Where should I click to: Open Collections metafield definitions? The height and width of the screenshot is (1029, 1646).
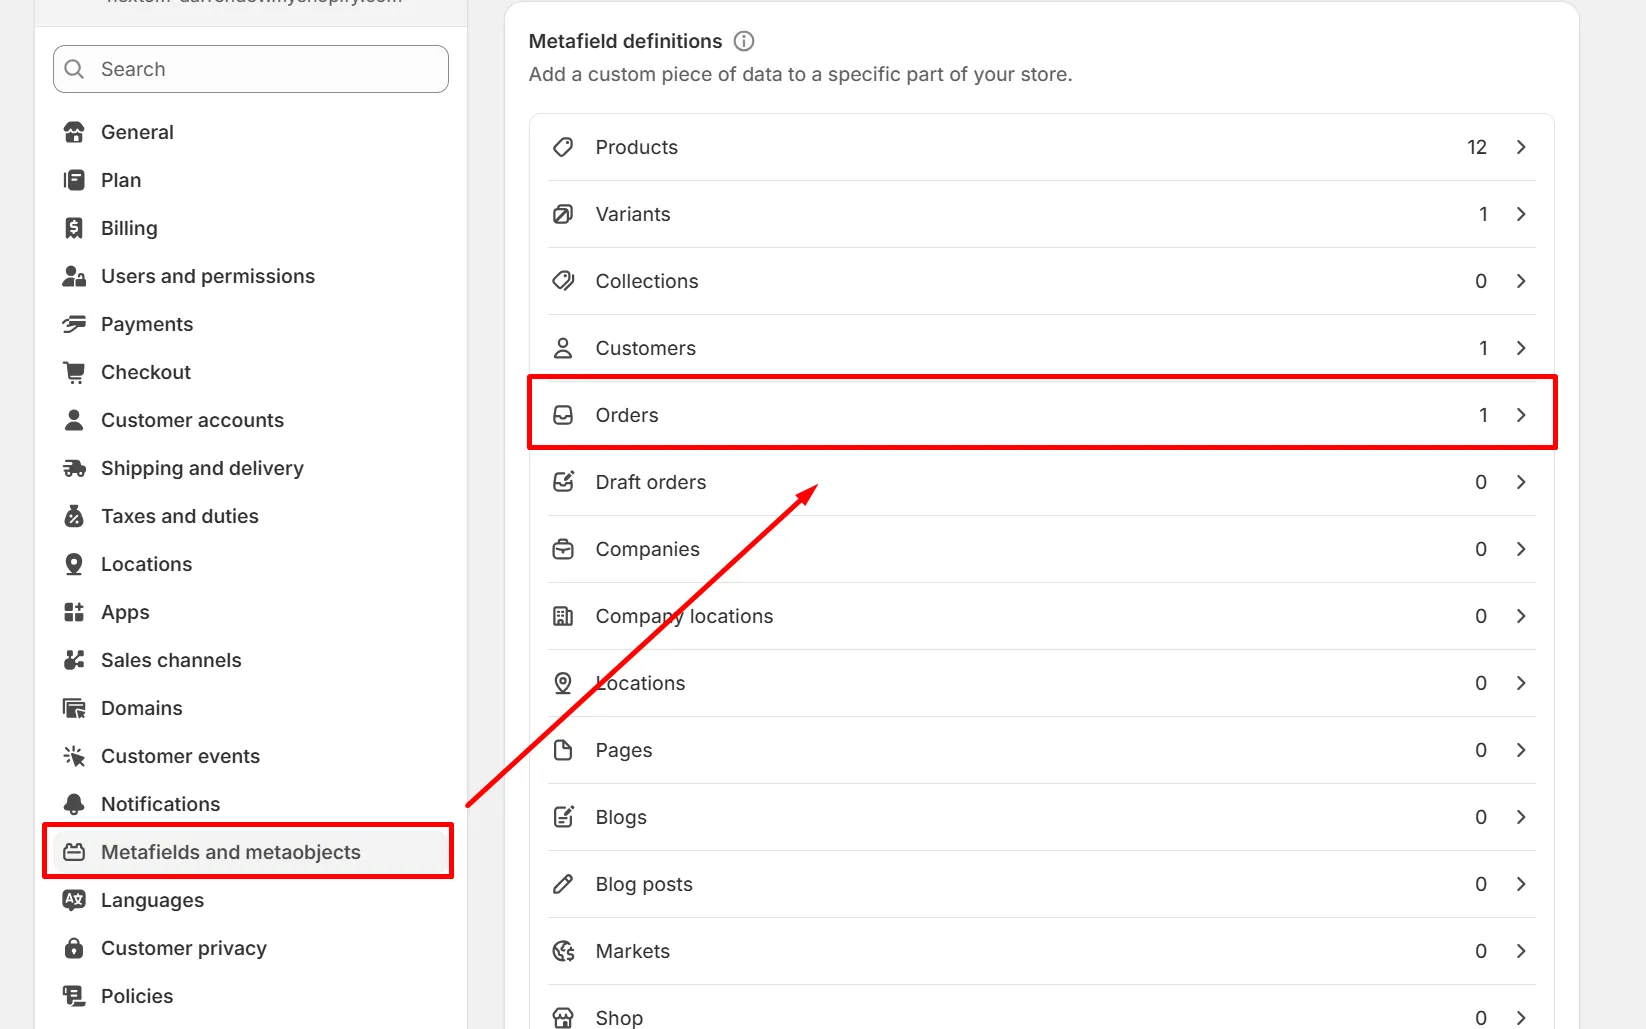[1041, 281]
